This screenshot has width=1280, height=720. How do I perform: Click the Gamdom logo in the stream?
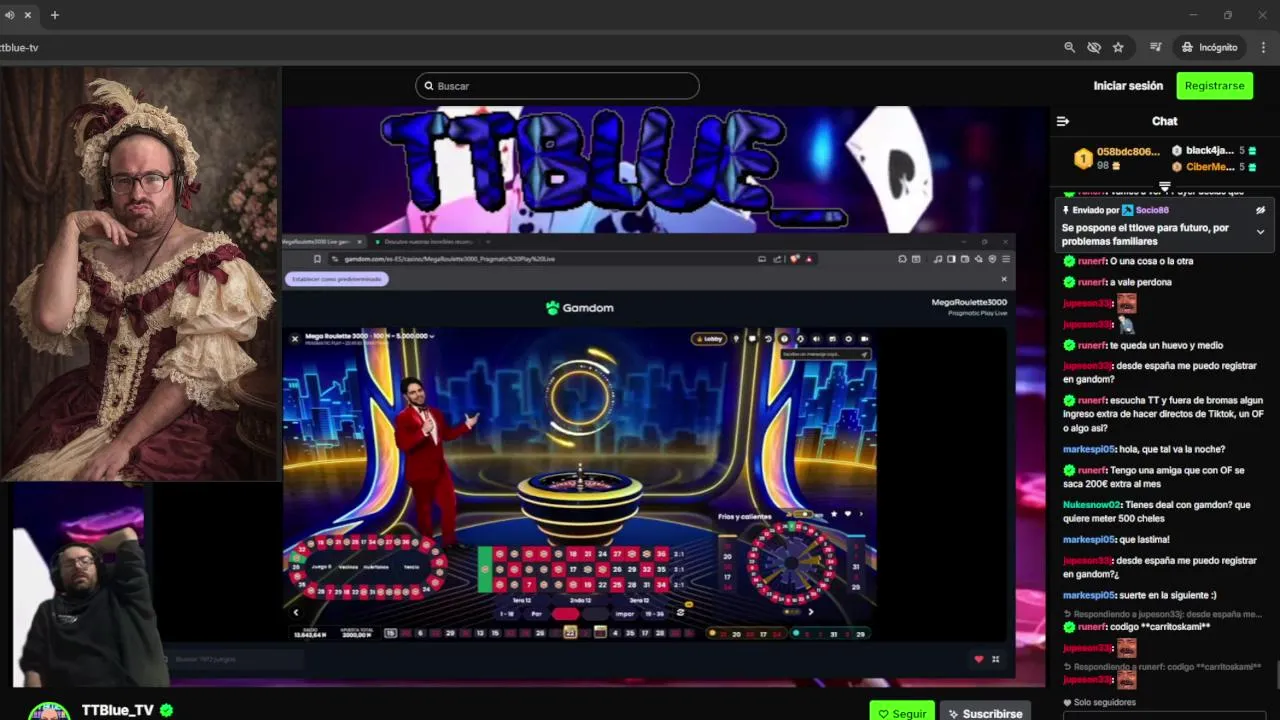click(x=580, y=308)
